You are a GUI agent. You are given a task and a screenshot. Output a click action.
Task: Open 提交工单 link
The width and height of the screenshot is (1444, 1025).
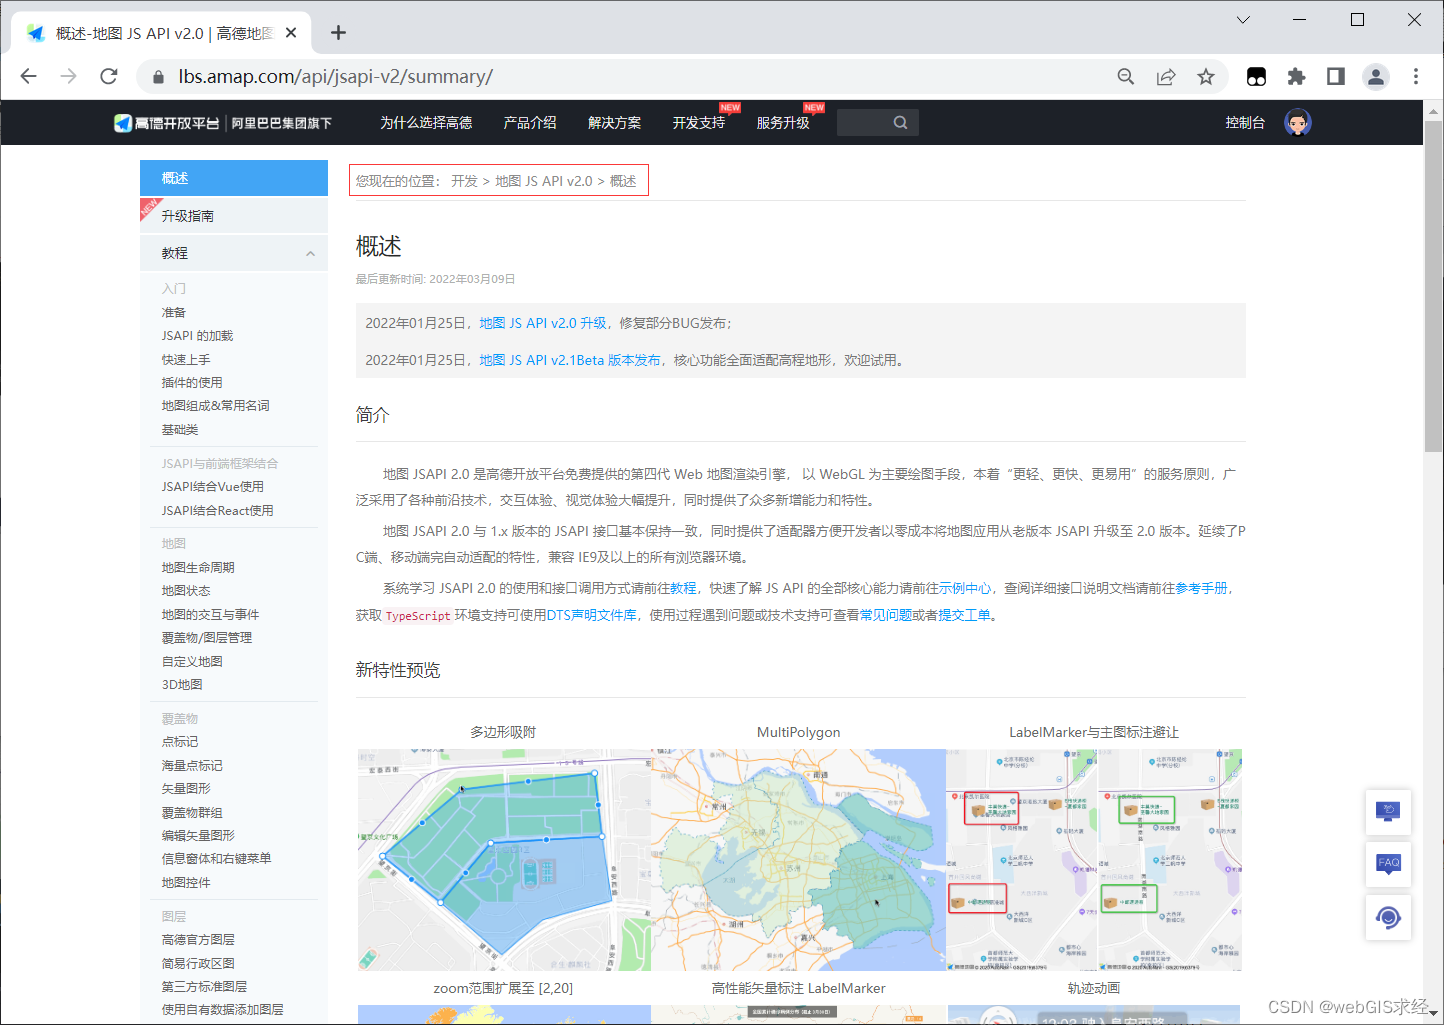pos(964,615)
